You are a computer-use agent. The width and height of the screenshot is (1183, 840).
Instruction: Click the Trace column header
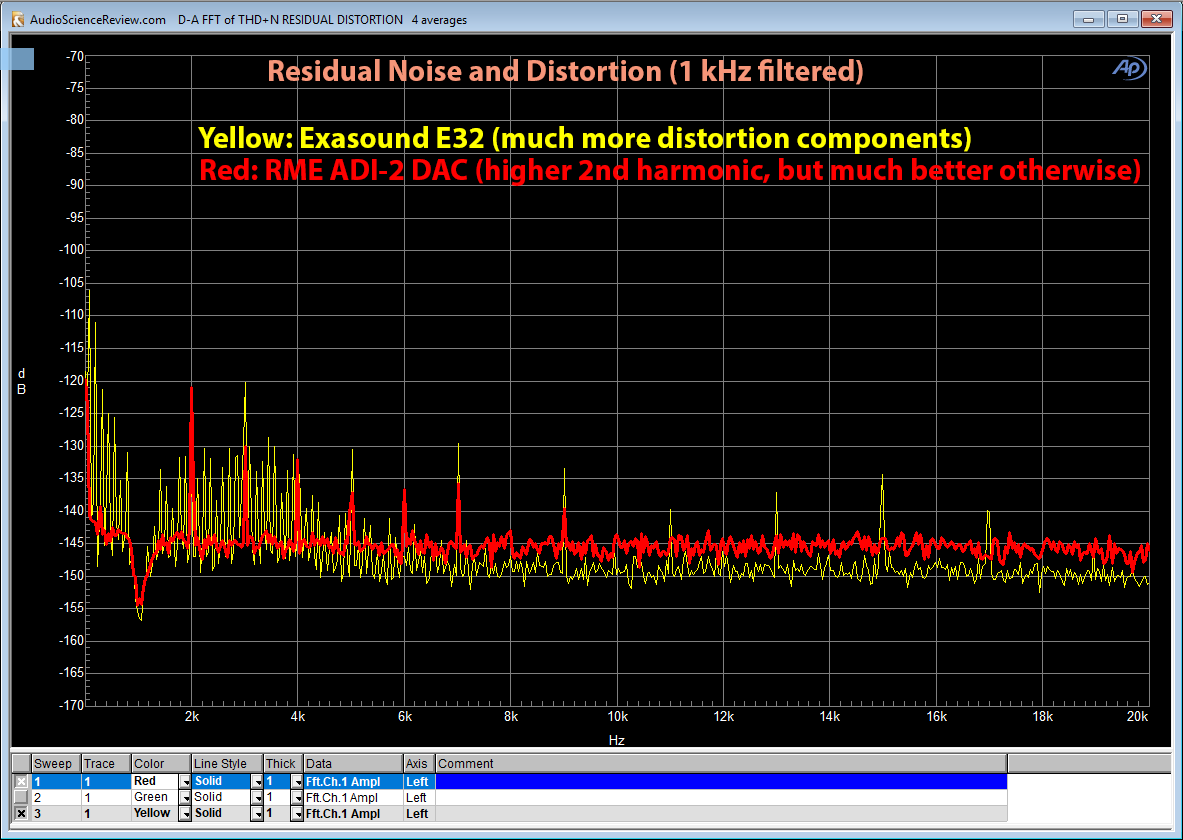click(106, 764)
